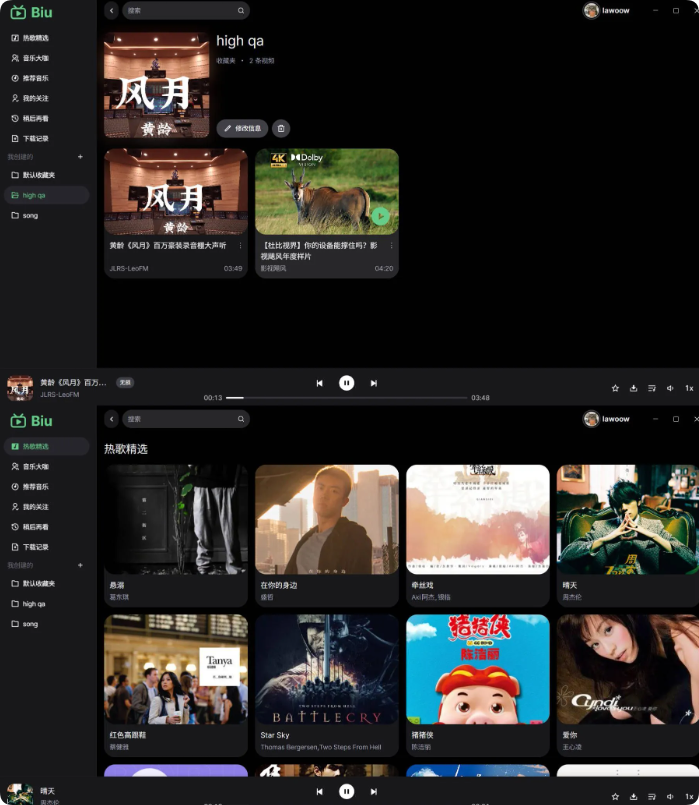The width and height of the screenshot is (699, 805).
Task: Open 音乐大咖 in the 热歌精选 window sidebar
Action: tap(31, 467)
